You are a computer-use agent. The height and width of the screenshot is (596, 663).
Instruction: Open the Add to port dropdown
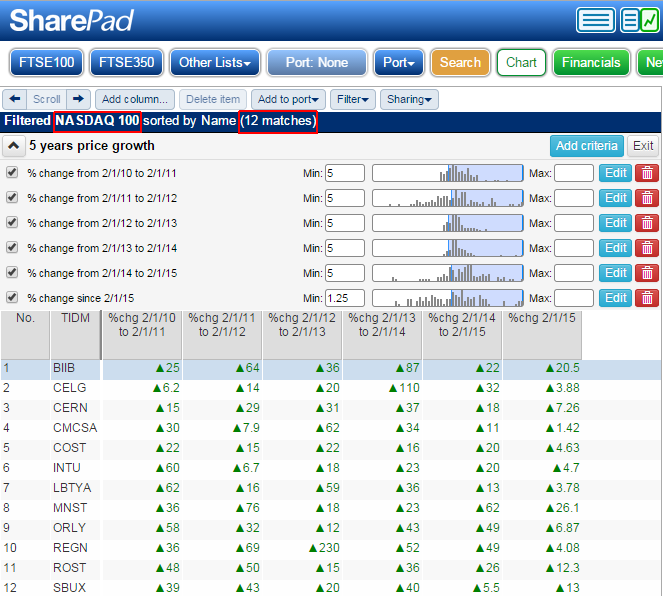pos(288,99)
